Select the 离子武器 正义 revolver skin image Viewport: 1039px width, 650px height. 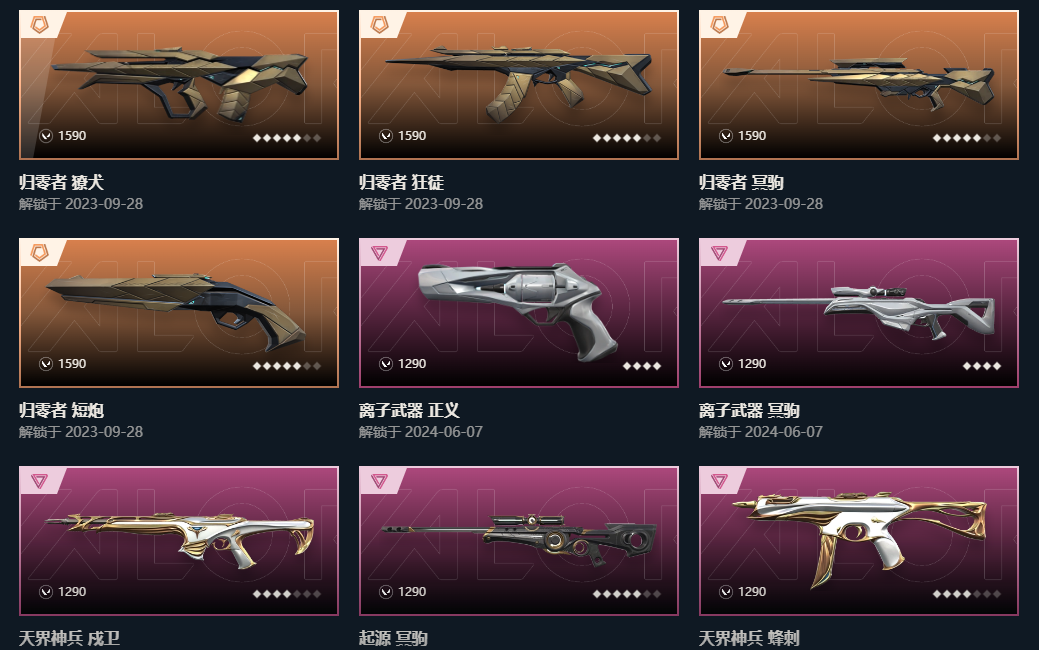coord(519,313)
